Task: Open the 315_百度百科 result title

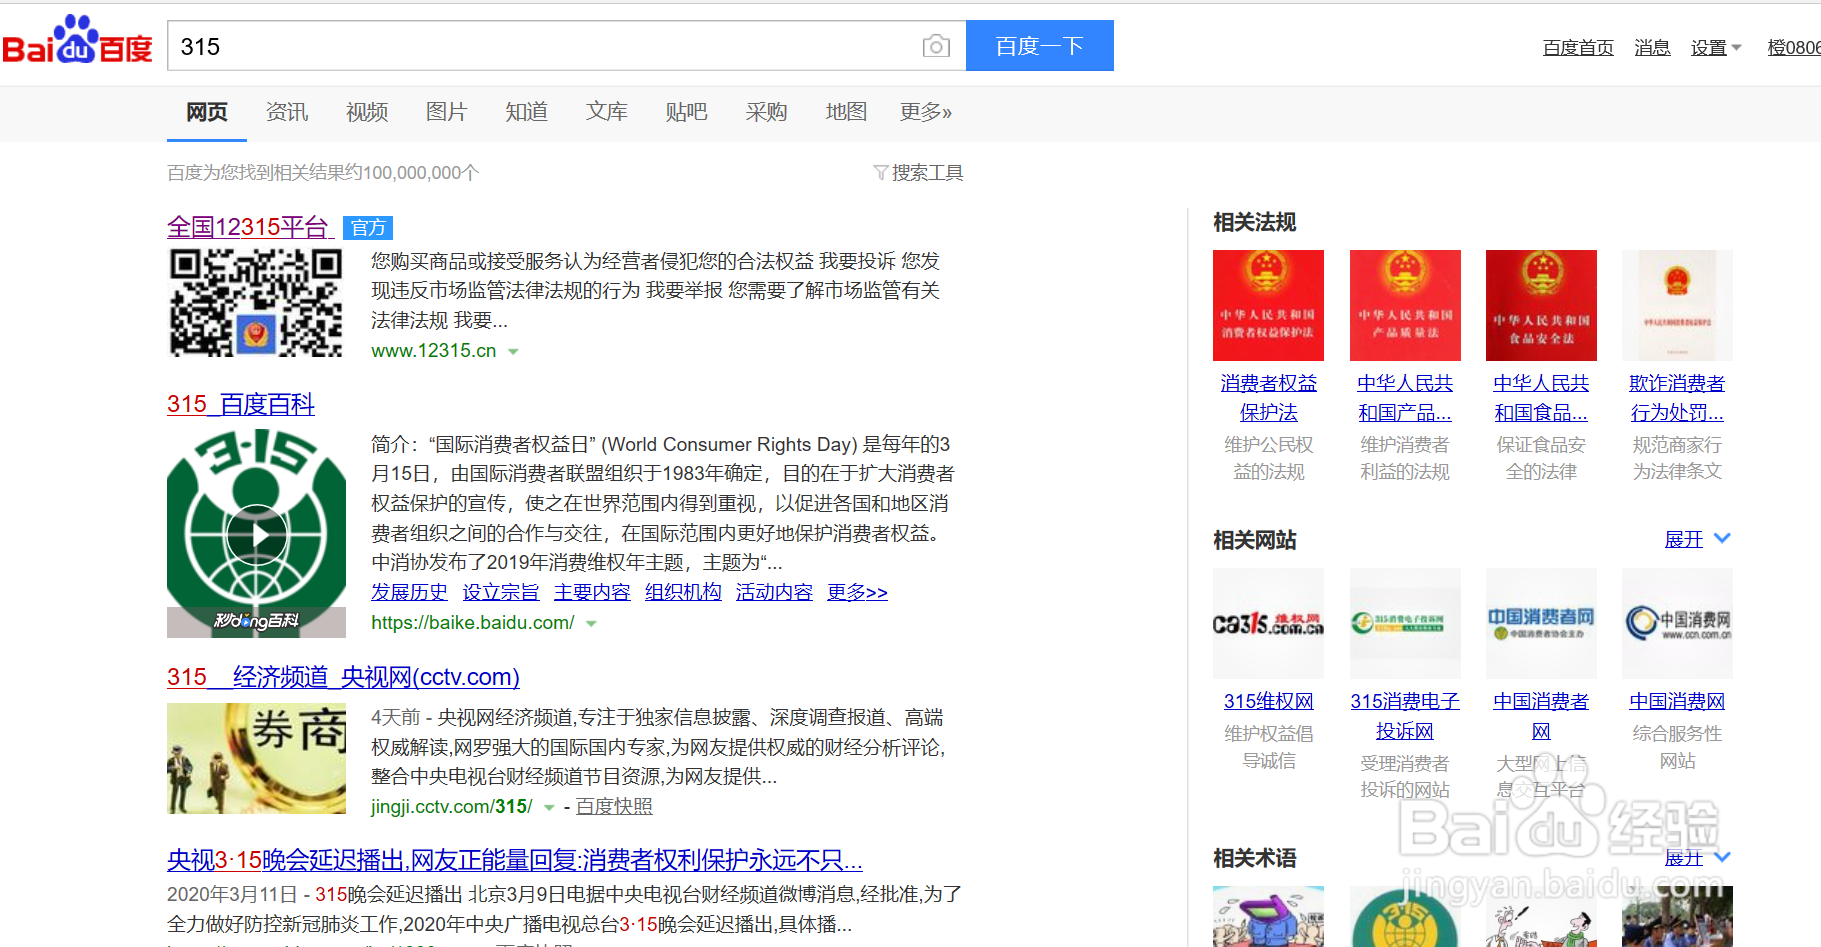Action: click(241, 405)
